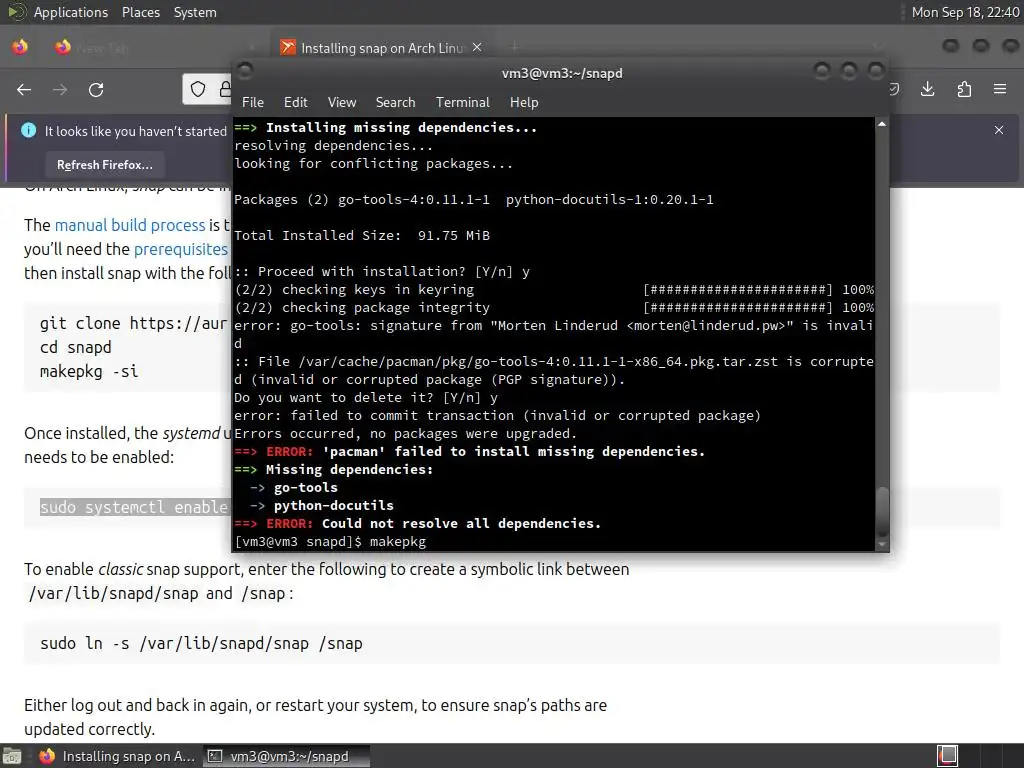Click the vm3@vm3:~/snapd taskbar entry
The width and height of the screenshot is (1024, 768).
(286, 756)
